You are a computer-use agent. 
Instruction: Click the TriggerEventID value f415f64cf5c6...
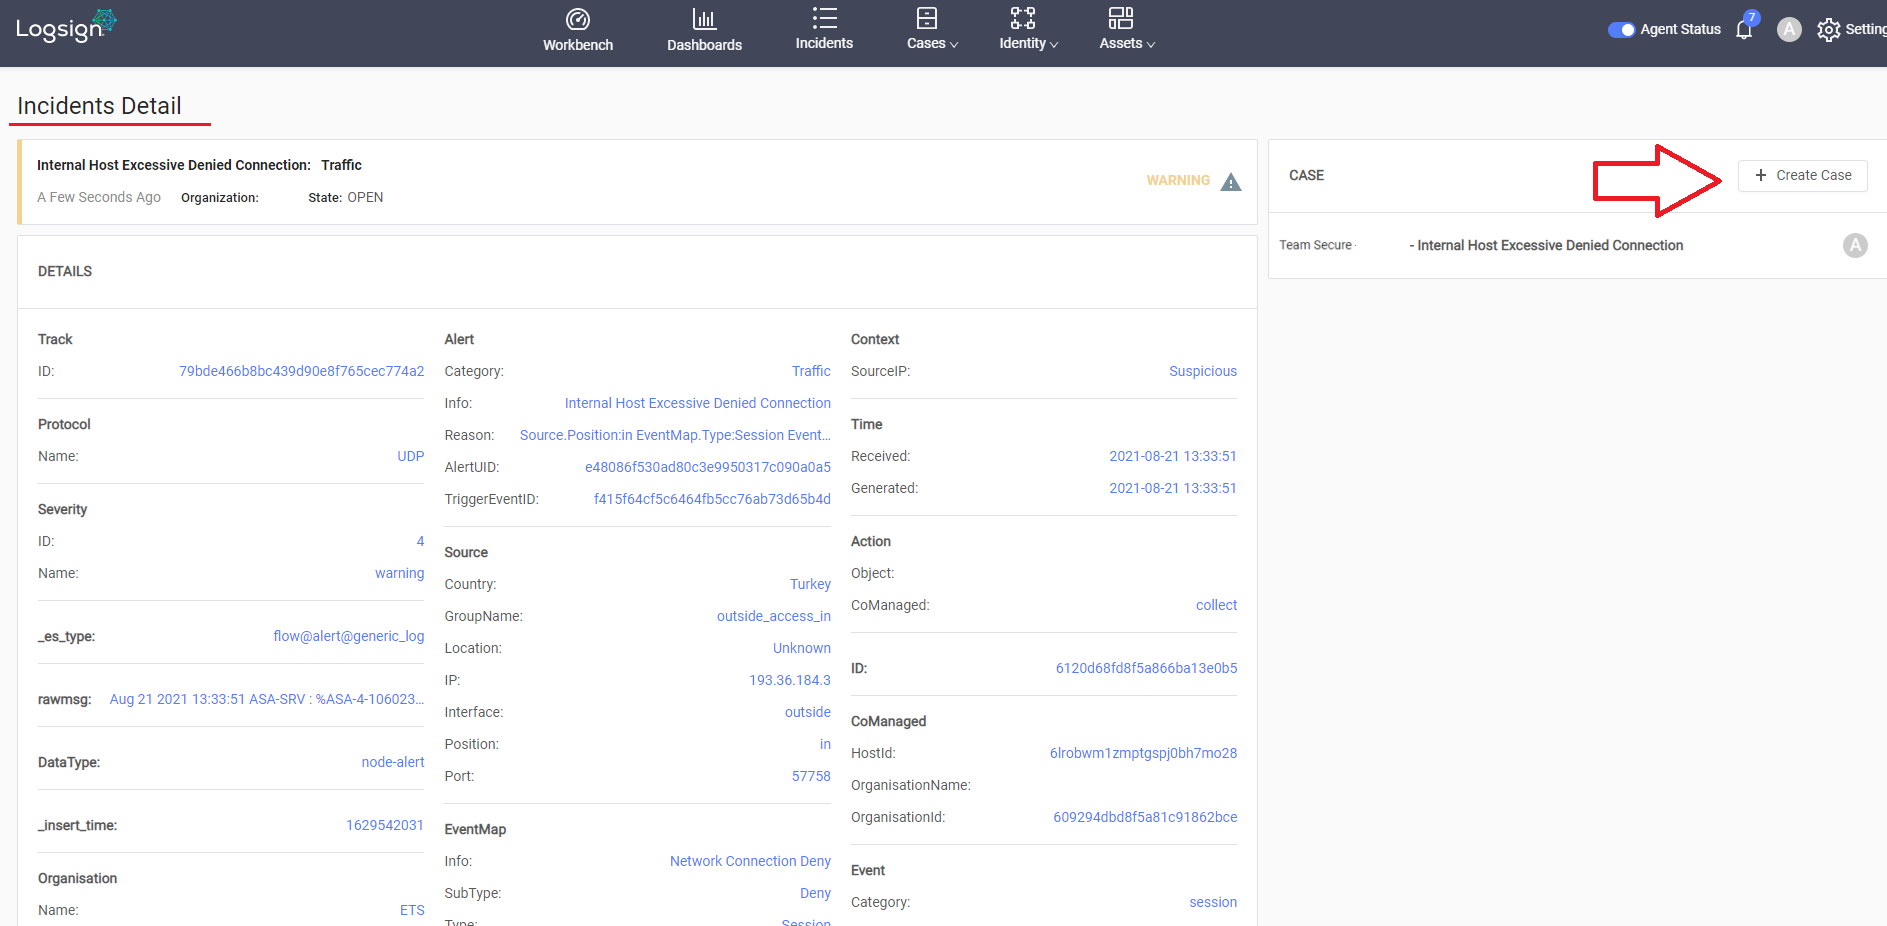point(712,499)
